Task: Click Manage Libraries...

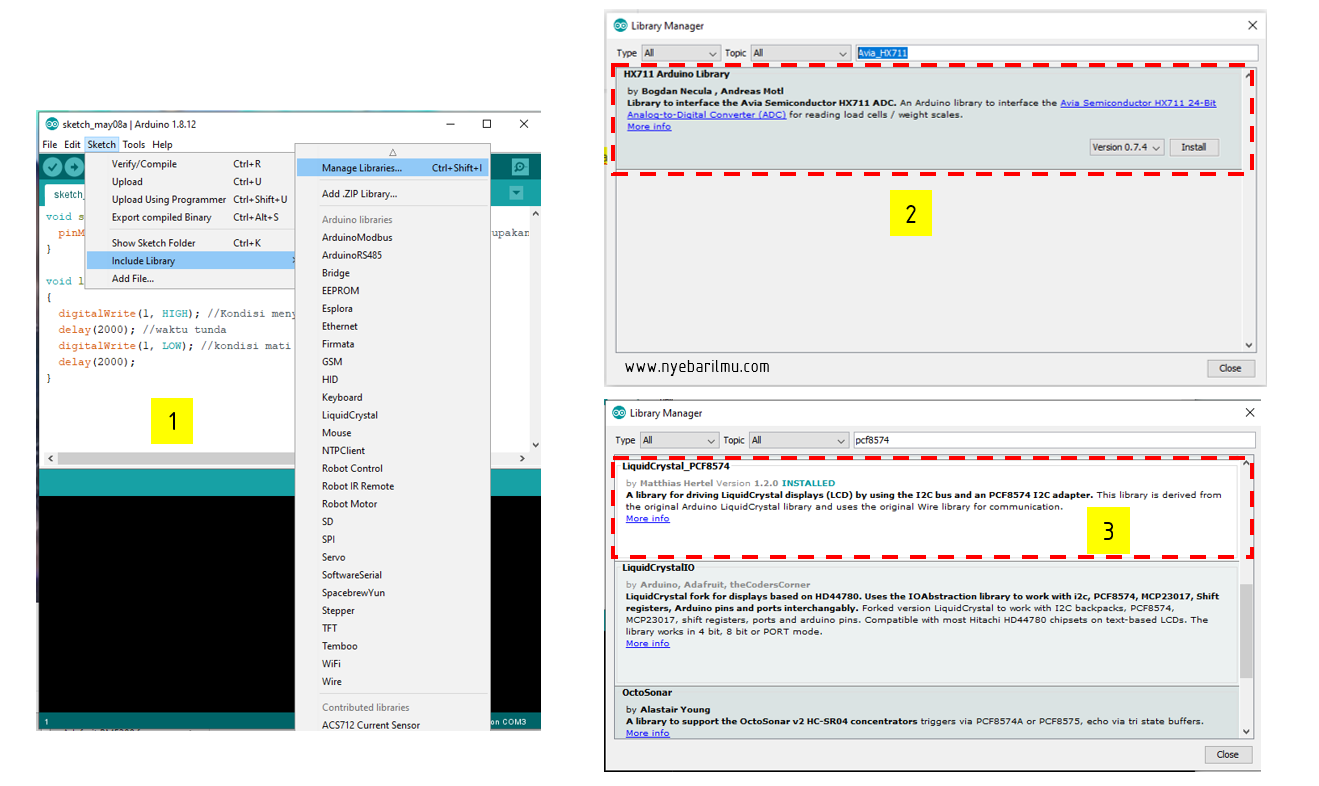Action: pos(392,168)
